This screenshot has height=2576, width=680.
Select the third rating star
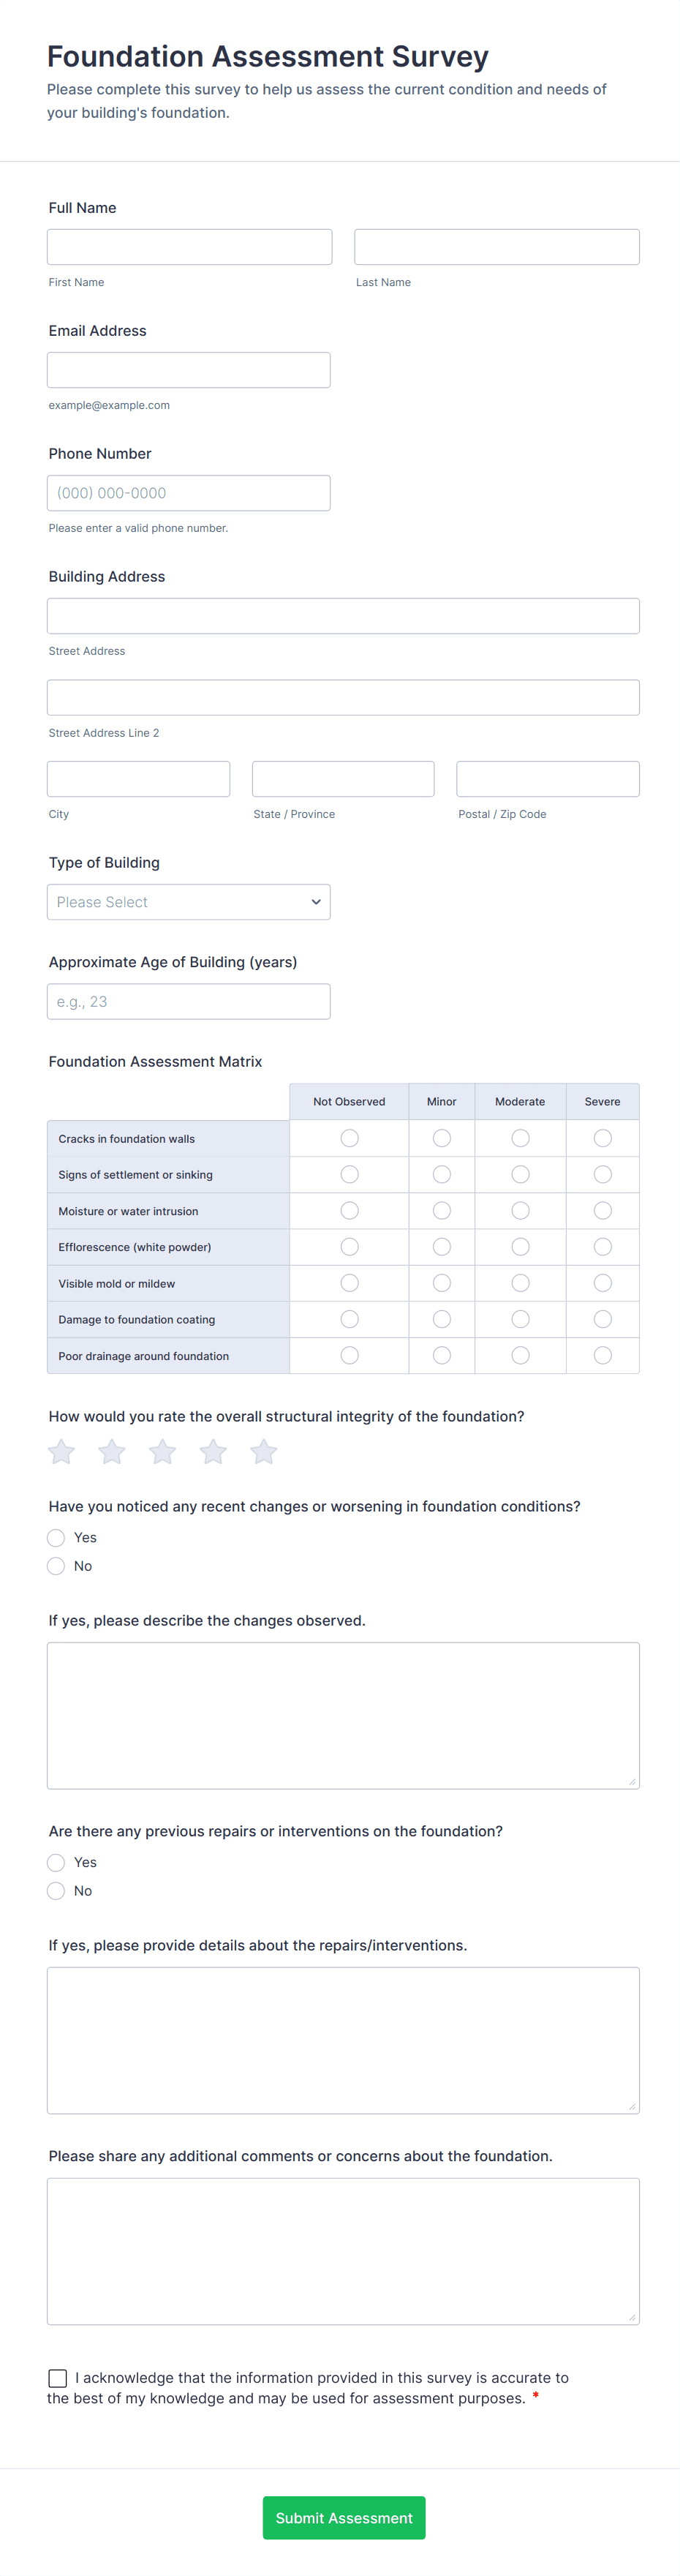163,1452
